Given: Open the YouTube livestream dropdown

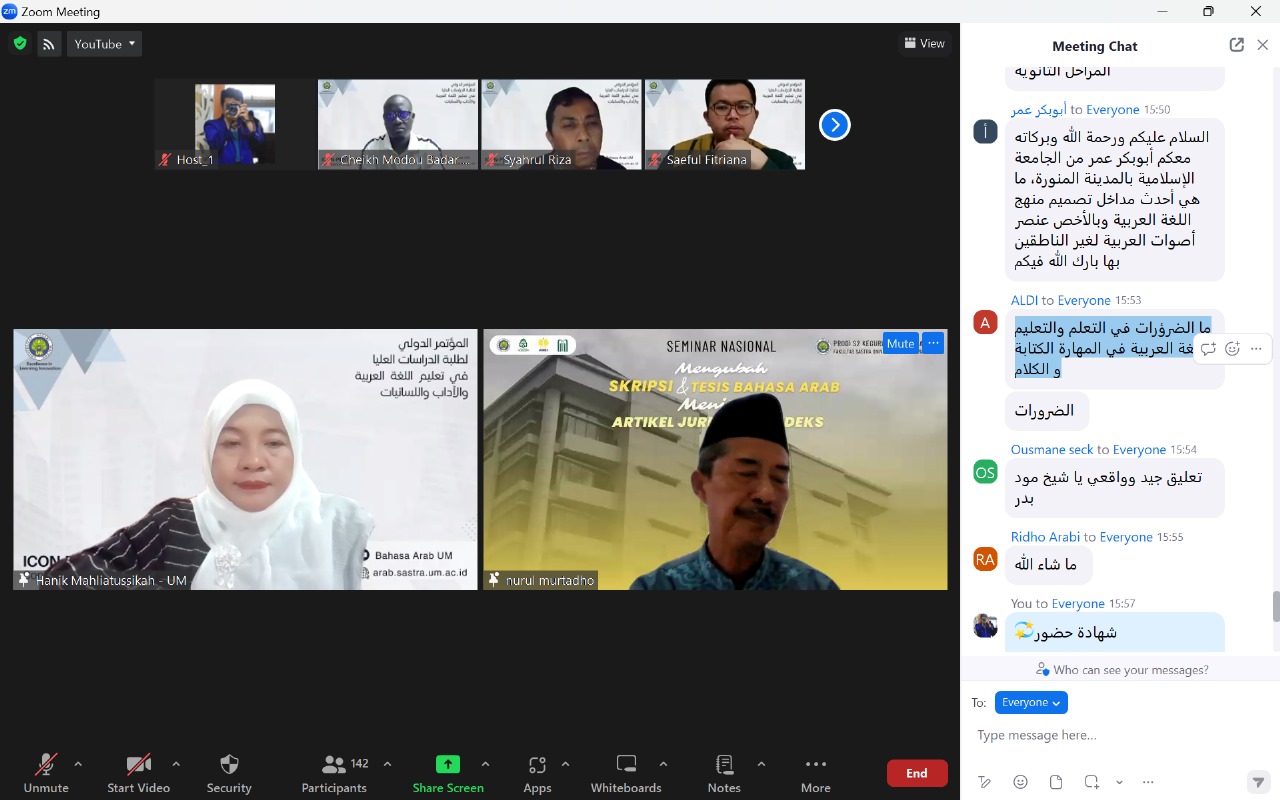Looking at the screenshot, I should 104,44.
